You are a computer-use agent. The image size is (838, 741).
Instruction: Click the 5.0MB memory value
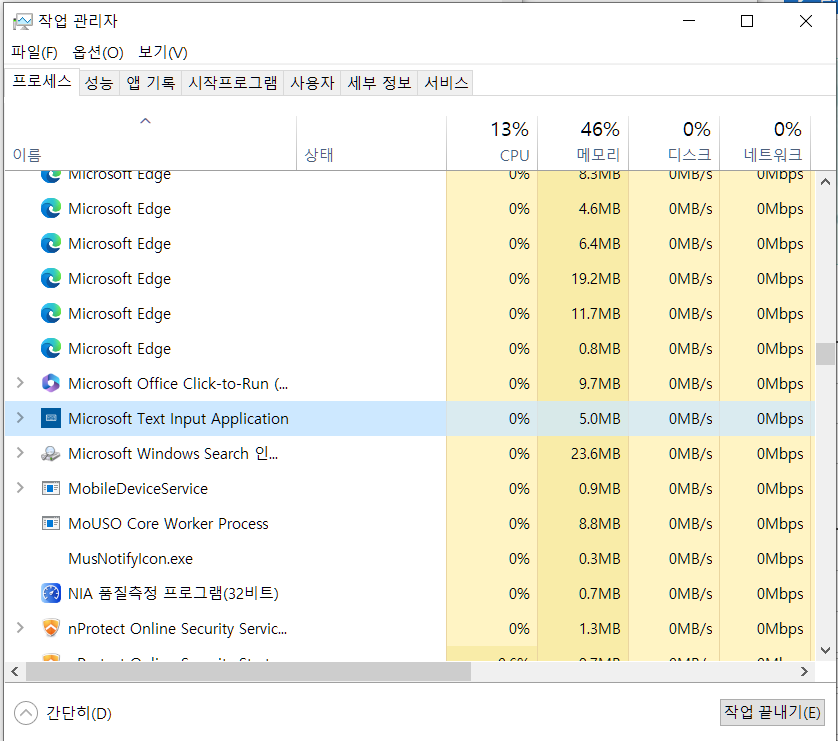pos(599,418)
